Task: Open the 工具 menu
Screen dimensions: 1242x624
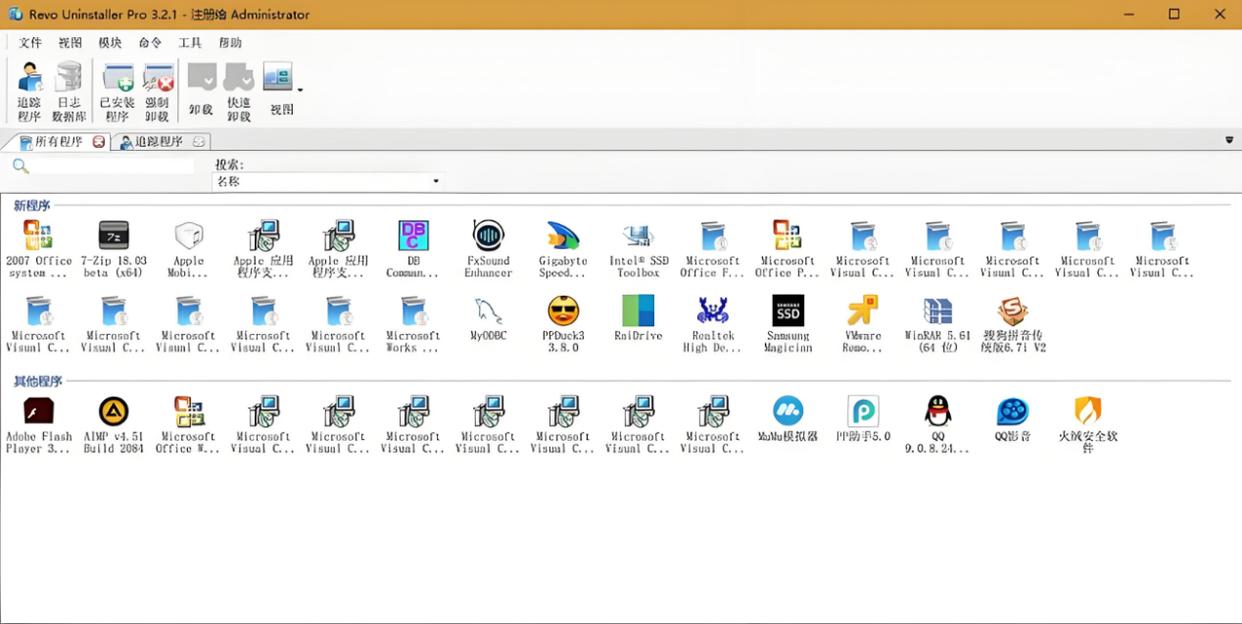Action: [190, 43]
